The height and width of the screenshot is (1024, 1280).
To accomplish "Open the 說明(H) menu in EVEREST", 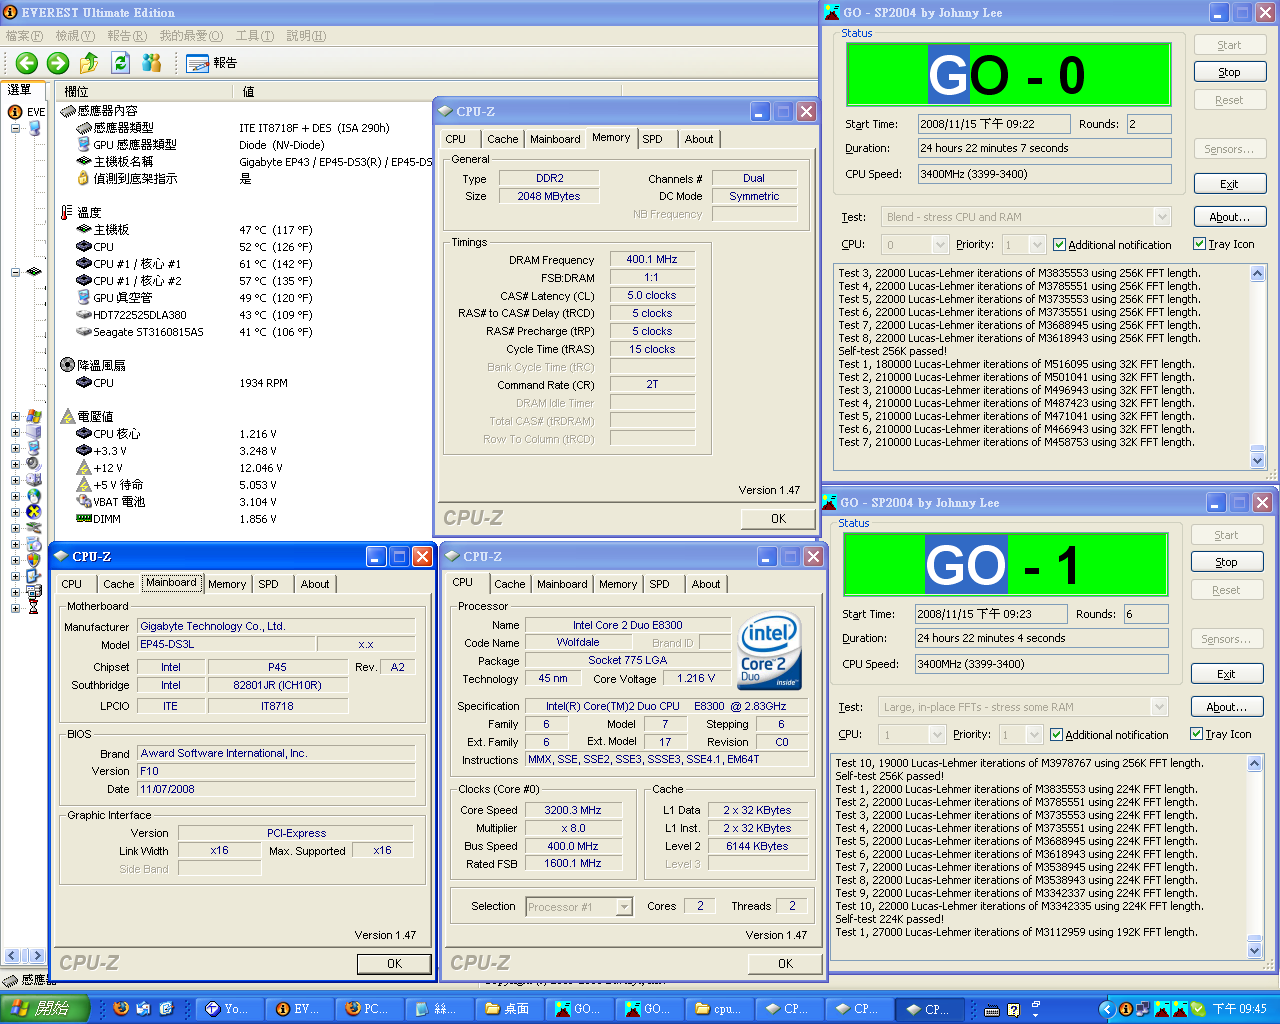I will (306, 36).
